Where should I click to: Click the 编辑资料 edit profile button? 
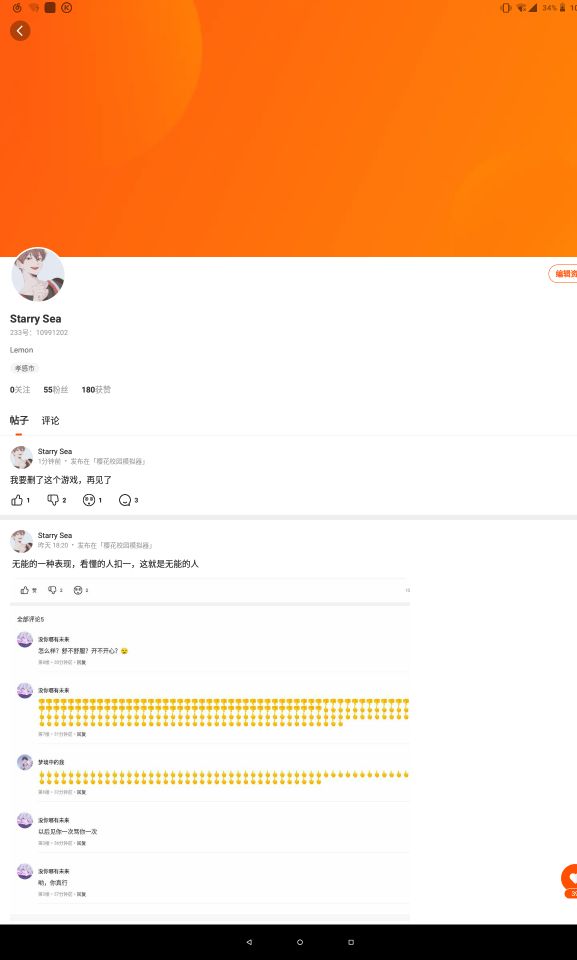tap(563, 274)
